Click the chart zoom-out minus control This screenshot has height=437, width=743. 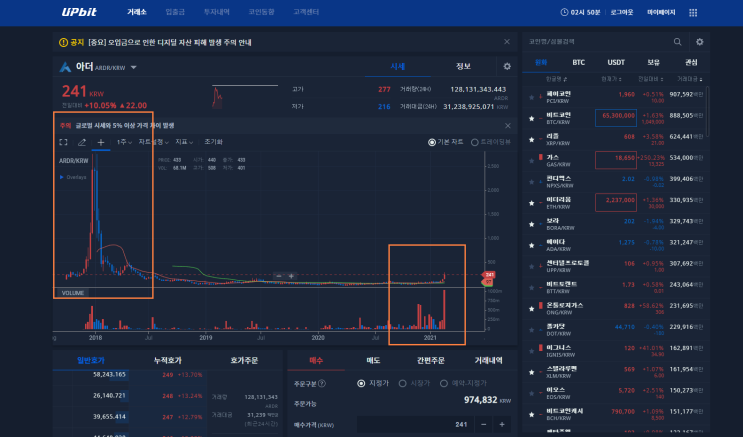[x=279, y=276]
